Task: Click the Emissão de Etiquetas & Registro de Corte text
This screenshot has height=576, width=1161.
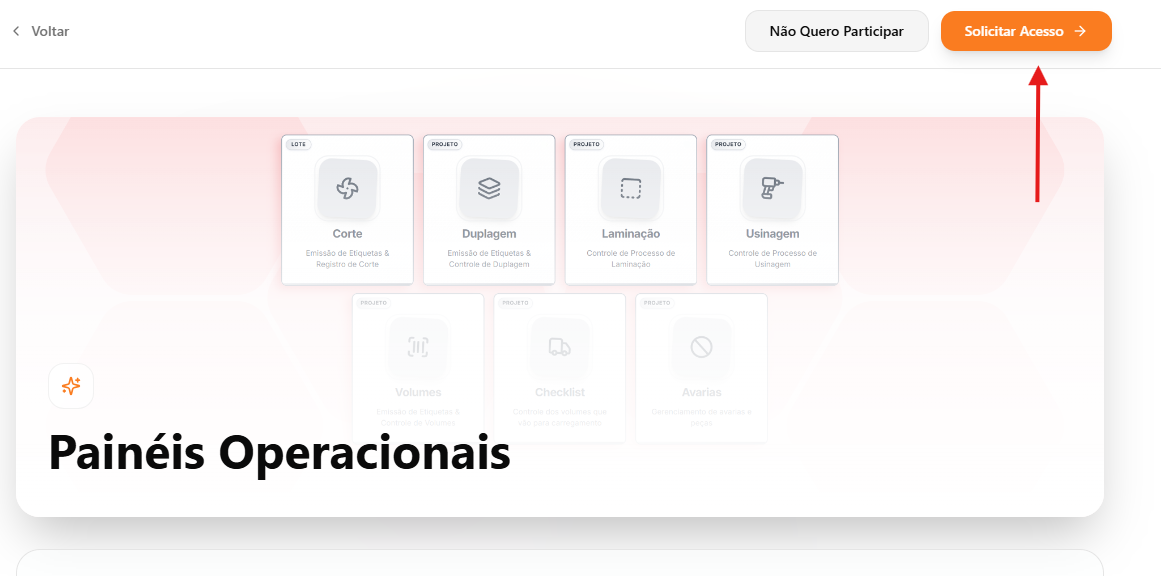Action: point(347,258)
